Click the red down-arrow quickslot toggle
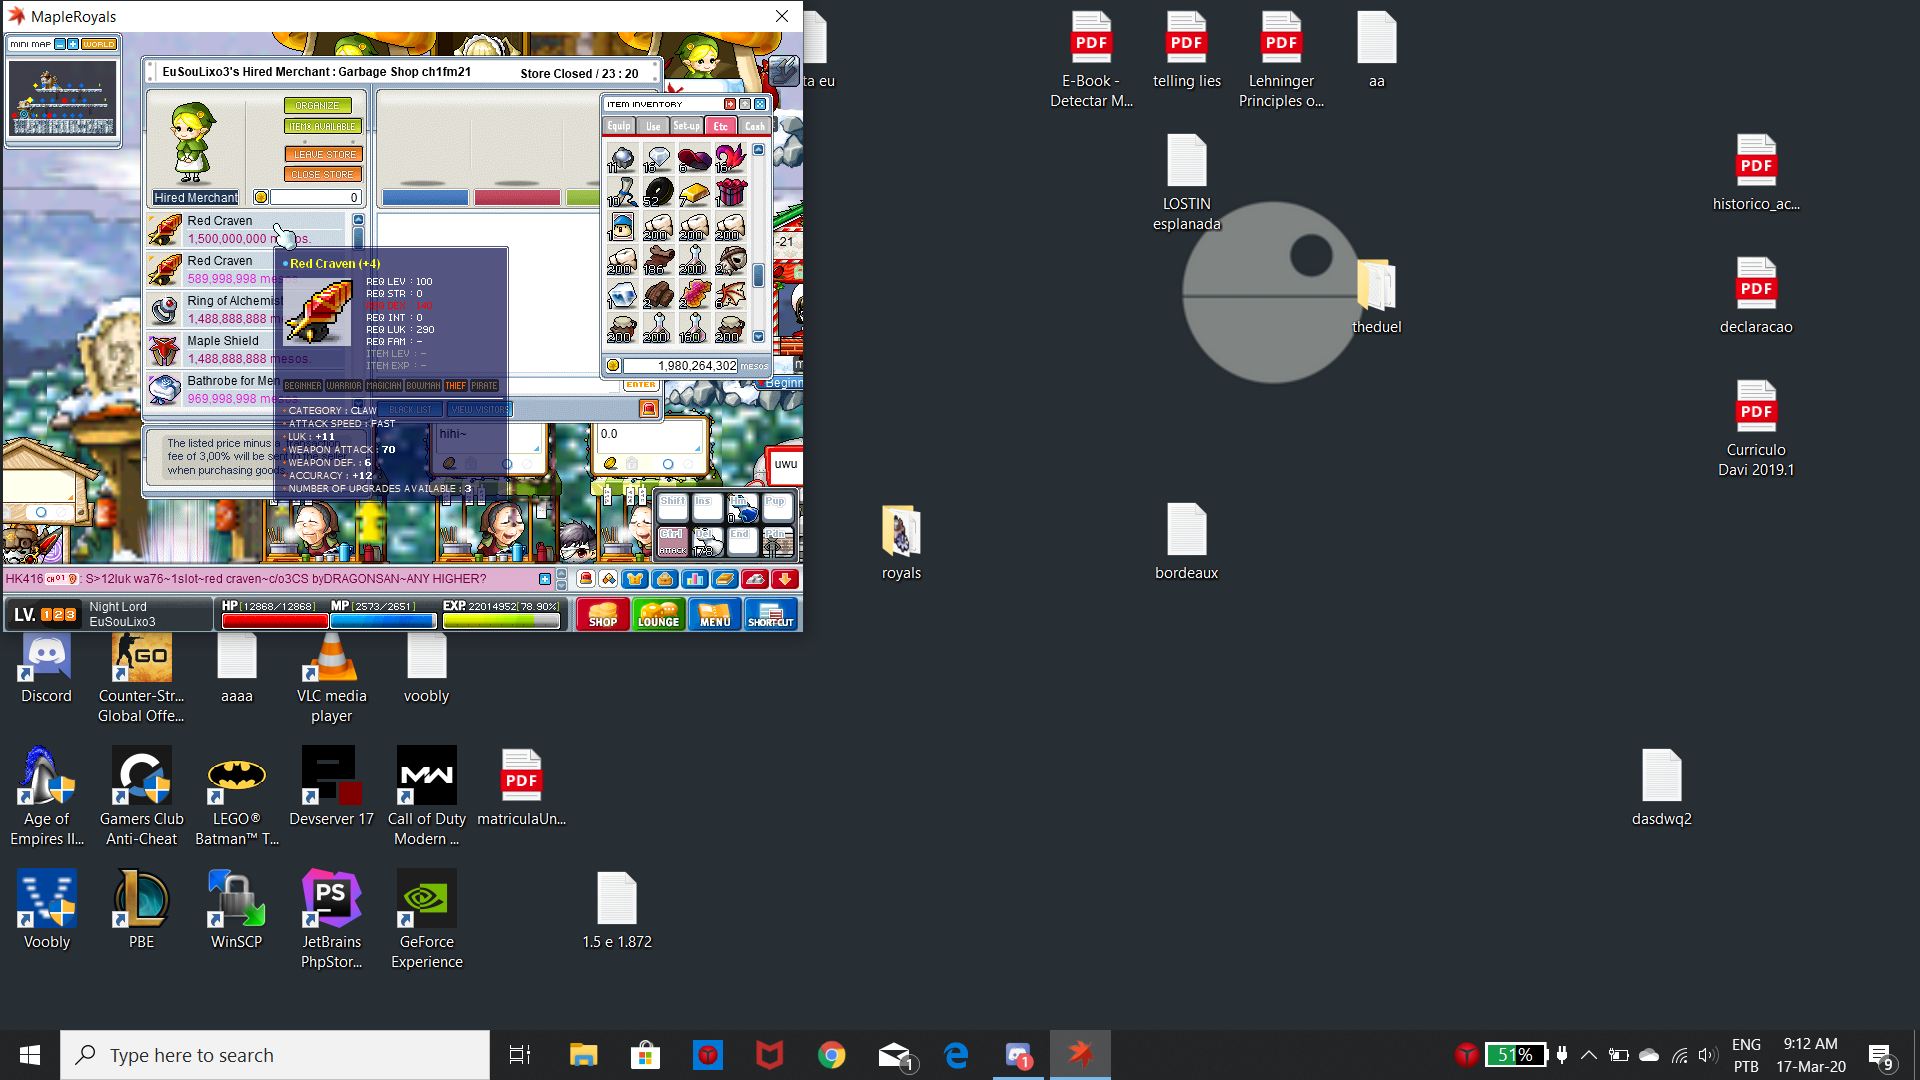 coord(785,579)
